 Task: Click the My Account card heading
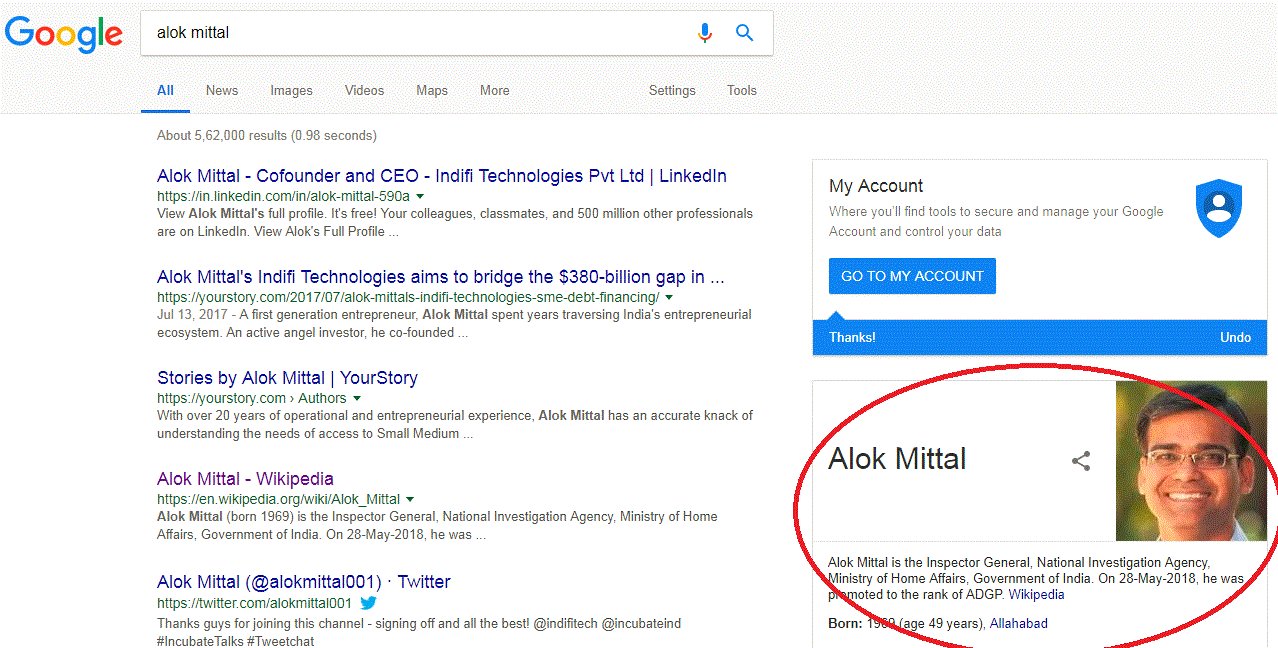876,186
